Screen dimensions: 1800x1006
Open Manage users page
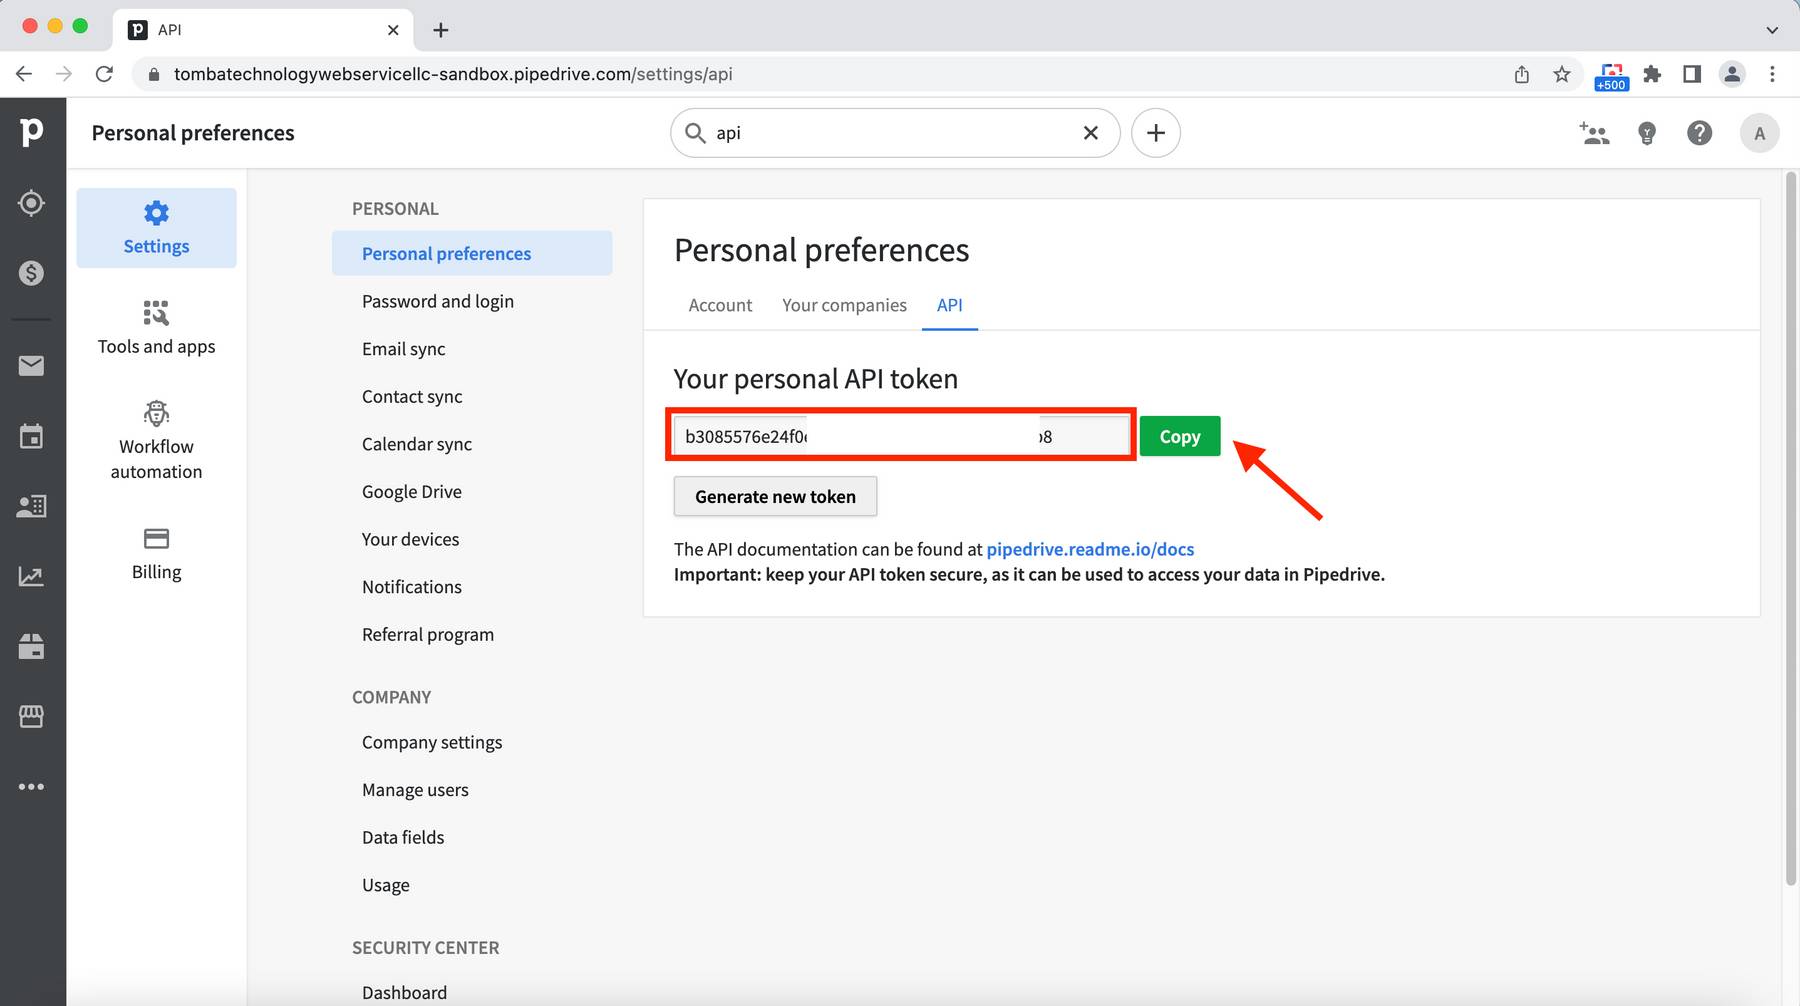(415, 789)
